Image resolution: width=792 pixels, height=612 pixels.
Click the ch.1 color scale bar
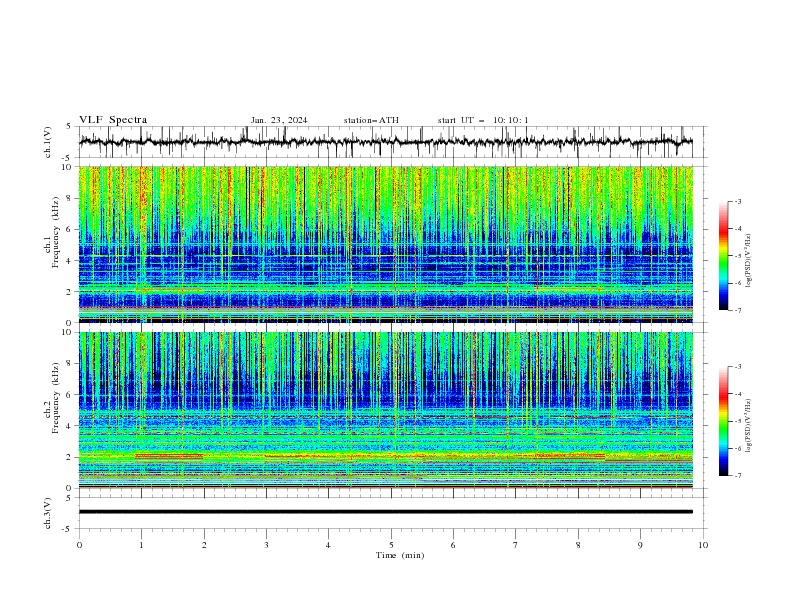(x=723, y=256)
